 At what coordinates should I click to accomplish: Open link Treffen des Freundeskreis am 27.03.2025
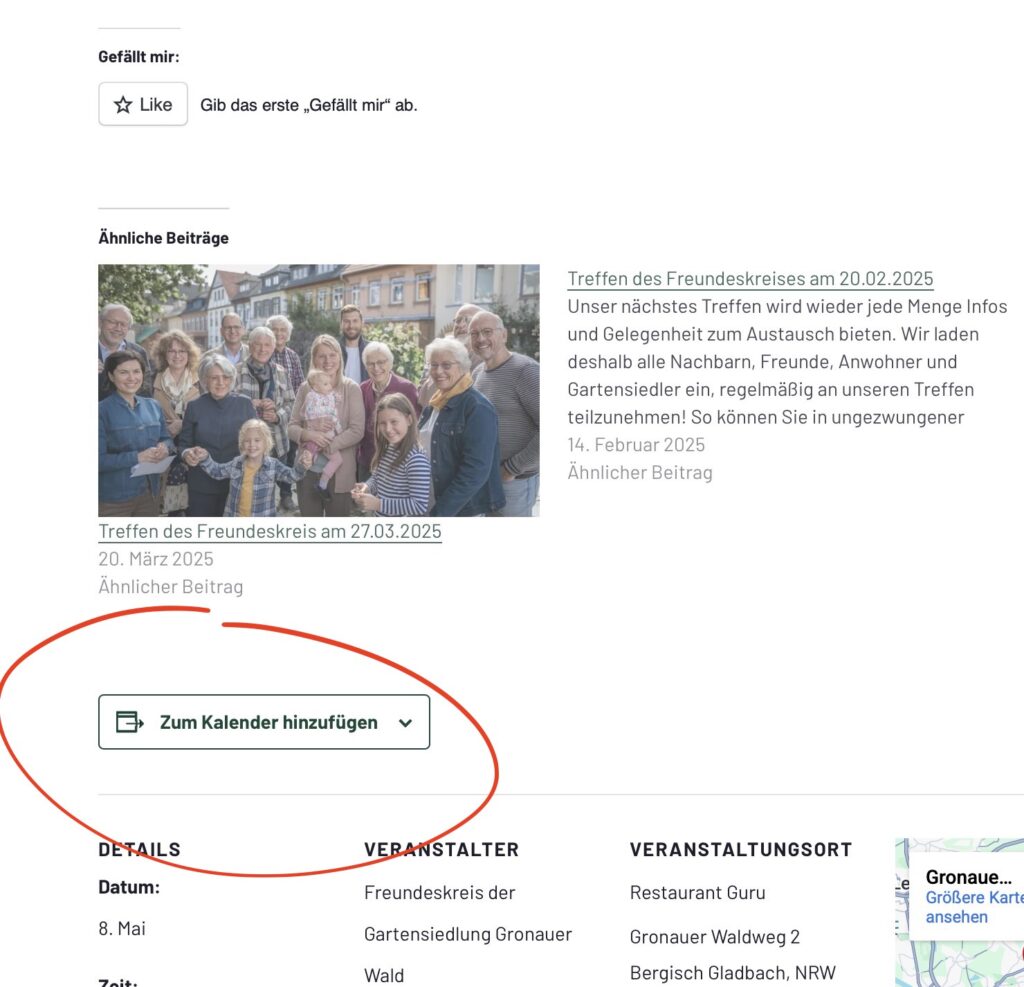tap(270, 531)
